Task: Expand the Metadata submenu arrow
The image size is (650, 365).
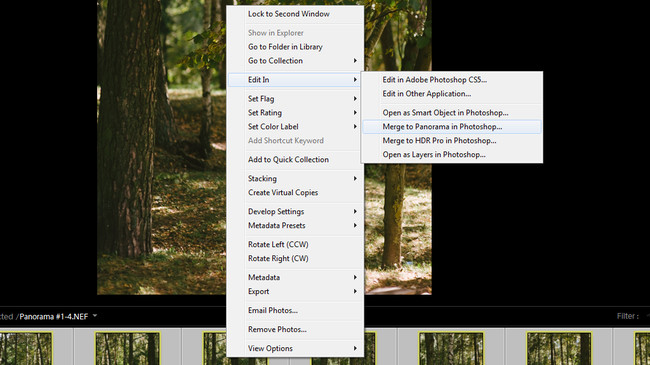Action: tap(355, 277)
